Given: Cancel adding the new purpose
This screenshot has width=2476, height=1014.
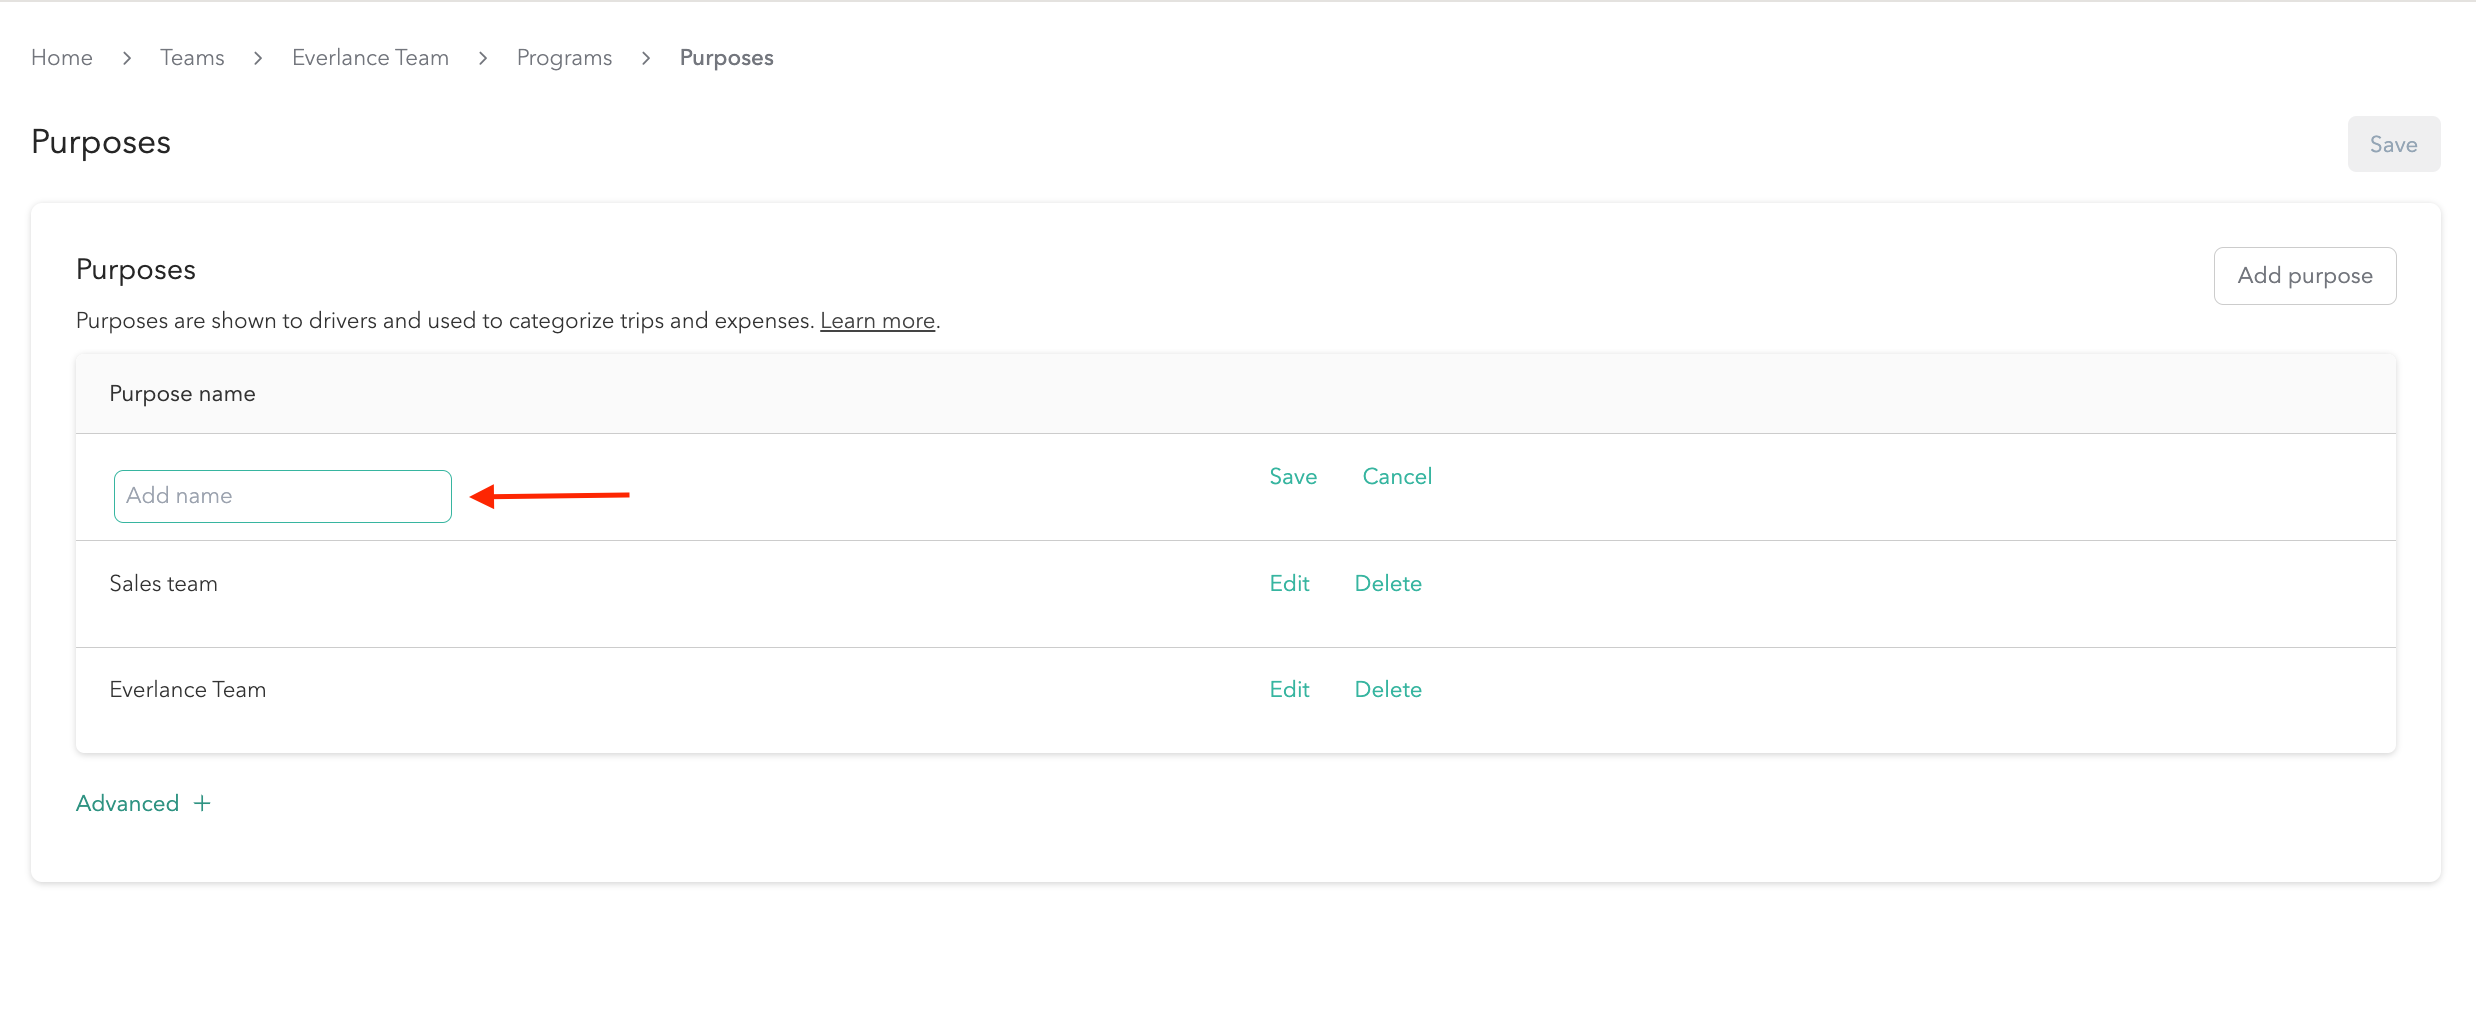Looking at the screenshot, I should pyautogui.click(x=1397, y=476).
